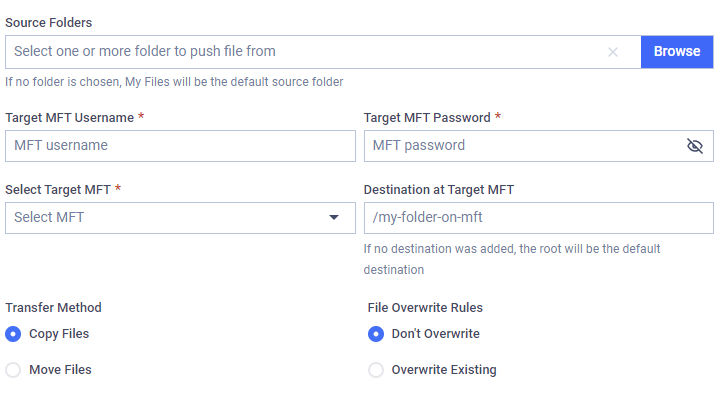Click the Transfer Method heading
Screen dimensions: 727x400
tap(53, 308)
